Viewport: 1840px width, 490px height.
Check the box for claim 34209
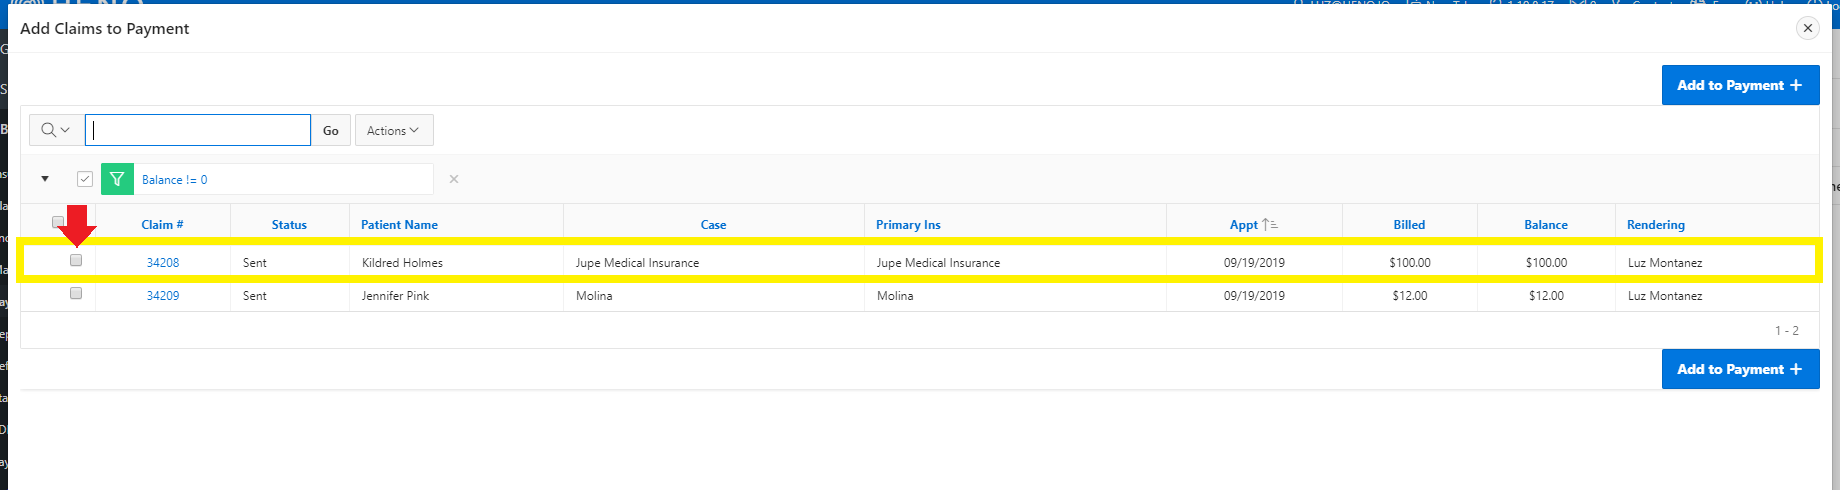click(76, 293)
